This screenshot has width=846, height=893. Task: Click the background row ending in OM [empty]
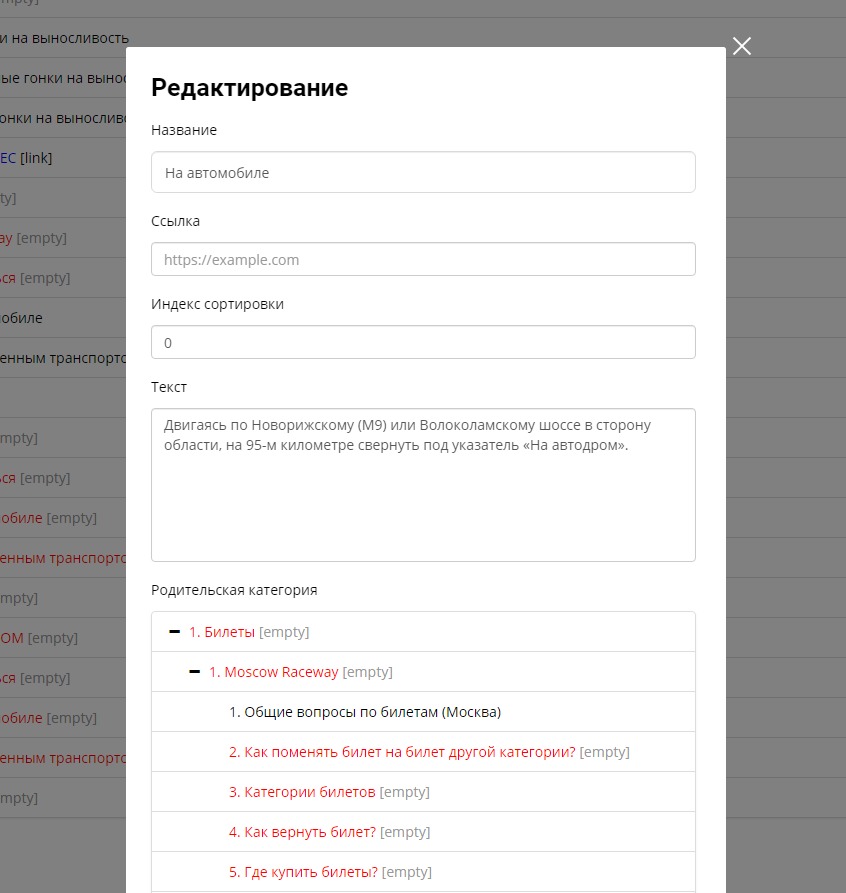(x=63, y=638)
